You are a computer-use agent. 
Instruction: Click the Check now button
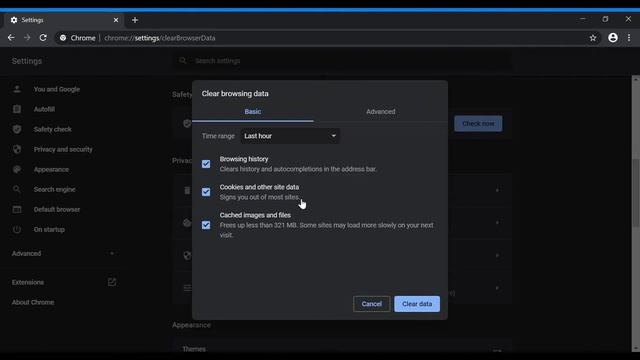pyautogui.click(x=478, y=123)
